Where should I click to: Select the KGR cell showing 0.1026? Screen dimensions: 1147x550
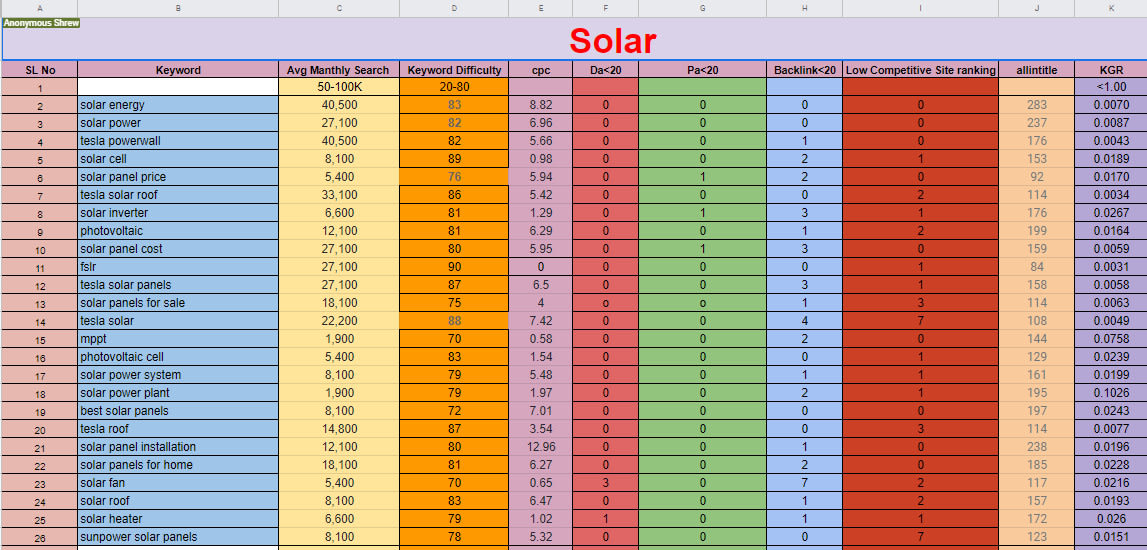(x=1110, y=393)
